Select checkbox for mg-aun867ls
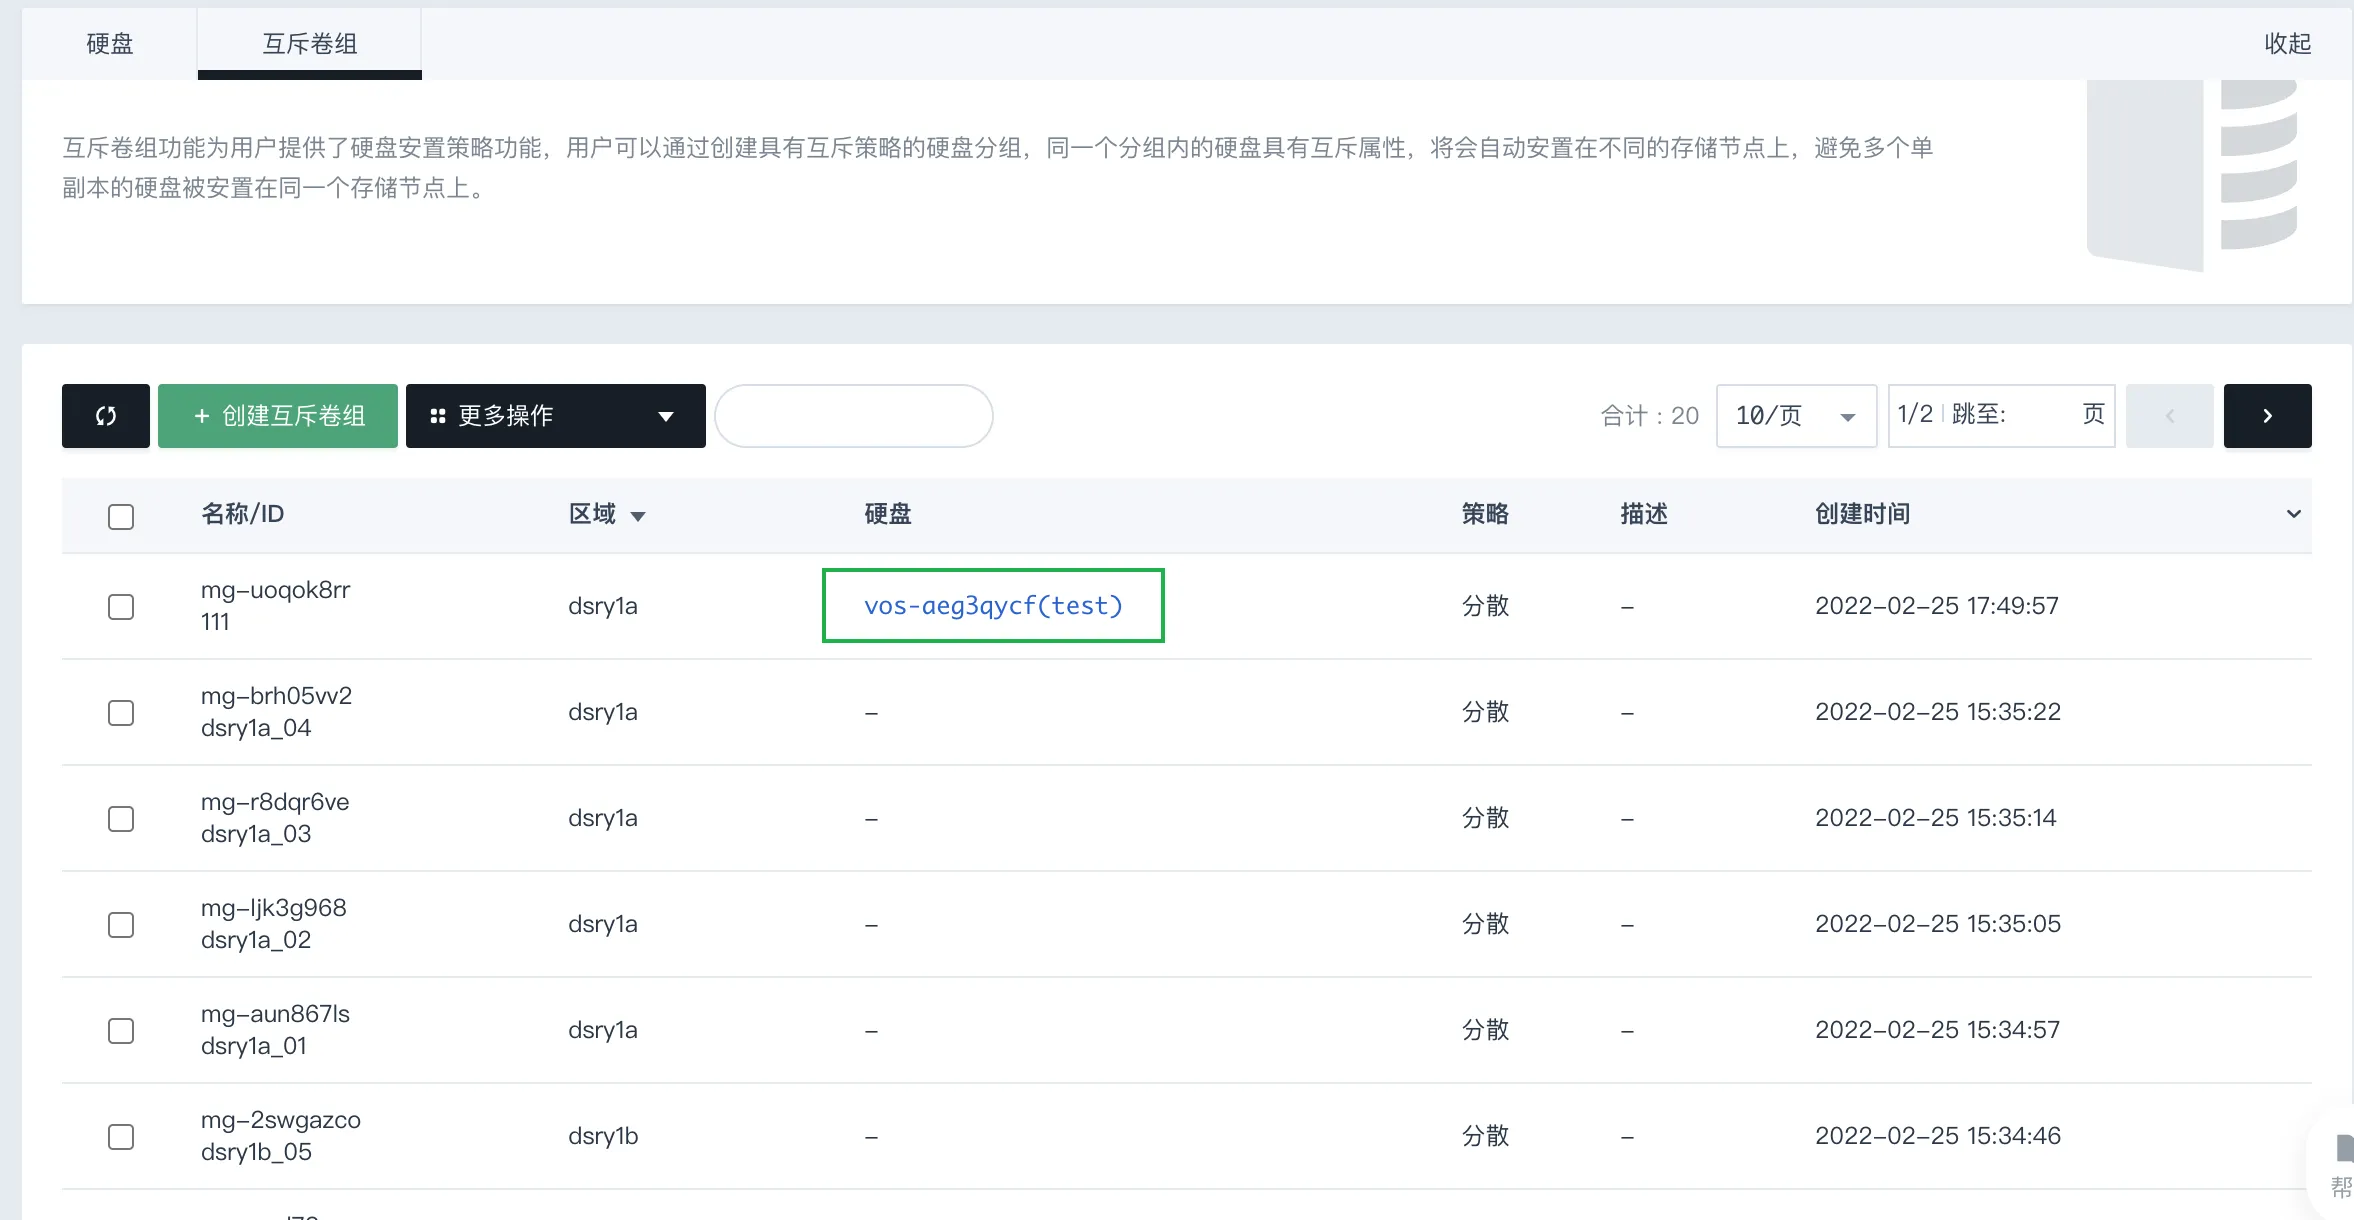 121,1031
